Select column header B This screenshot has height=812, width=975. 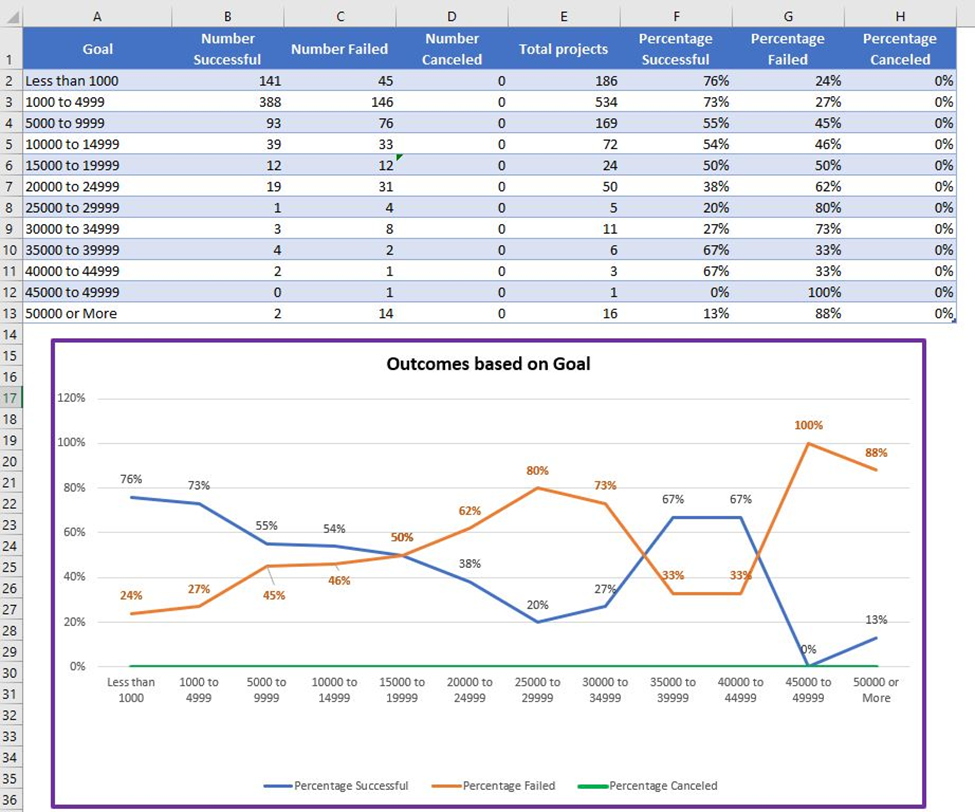tap(227, 17)
